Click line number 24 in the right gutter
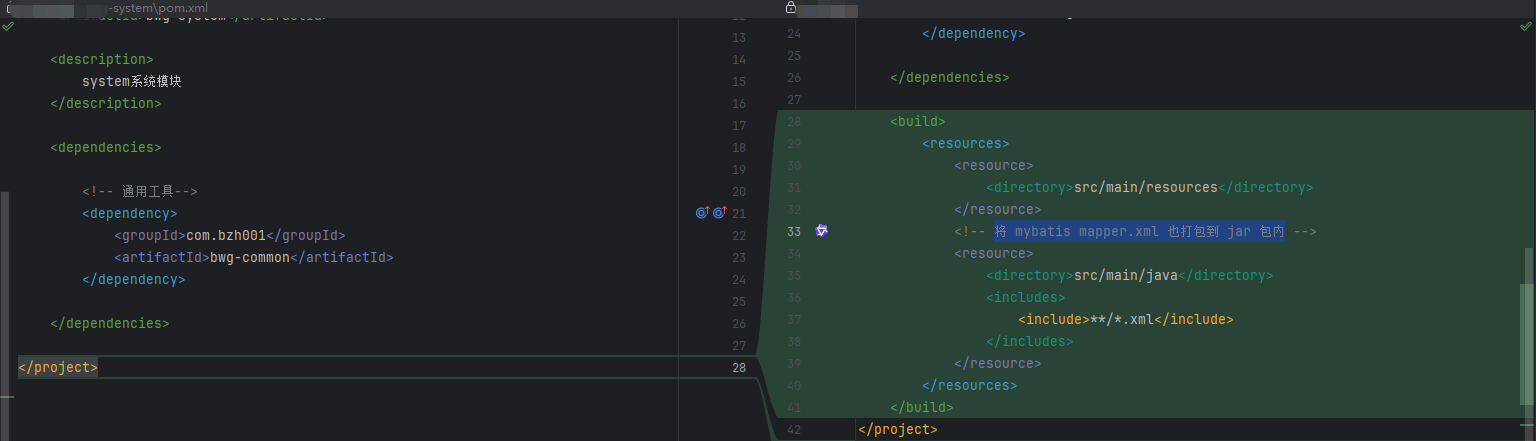 coord(794,33)
